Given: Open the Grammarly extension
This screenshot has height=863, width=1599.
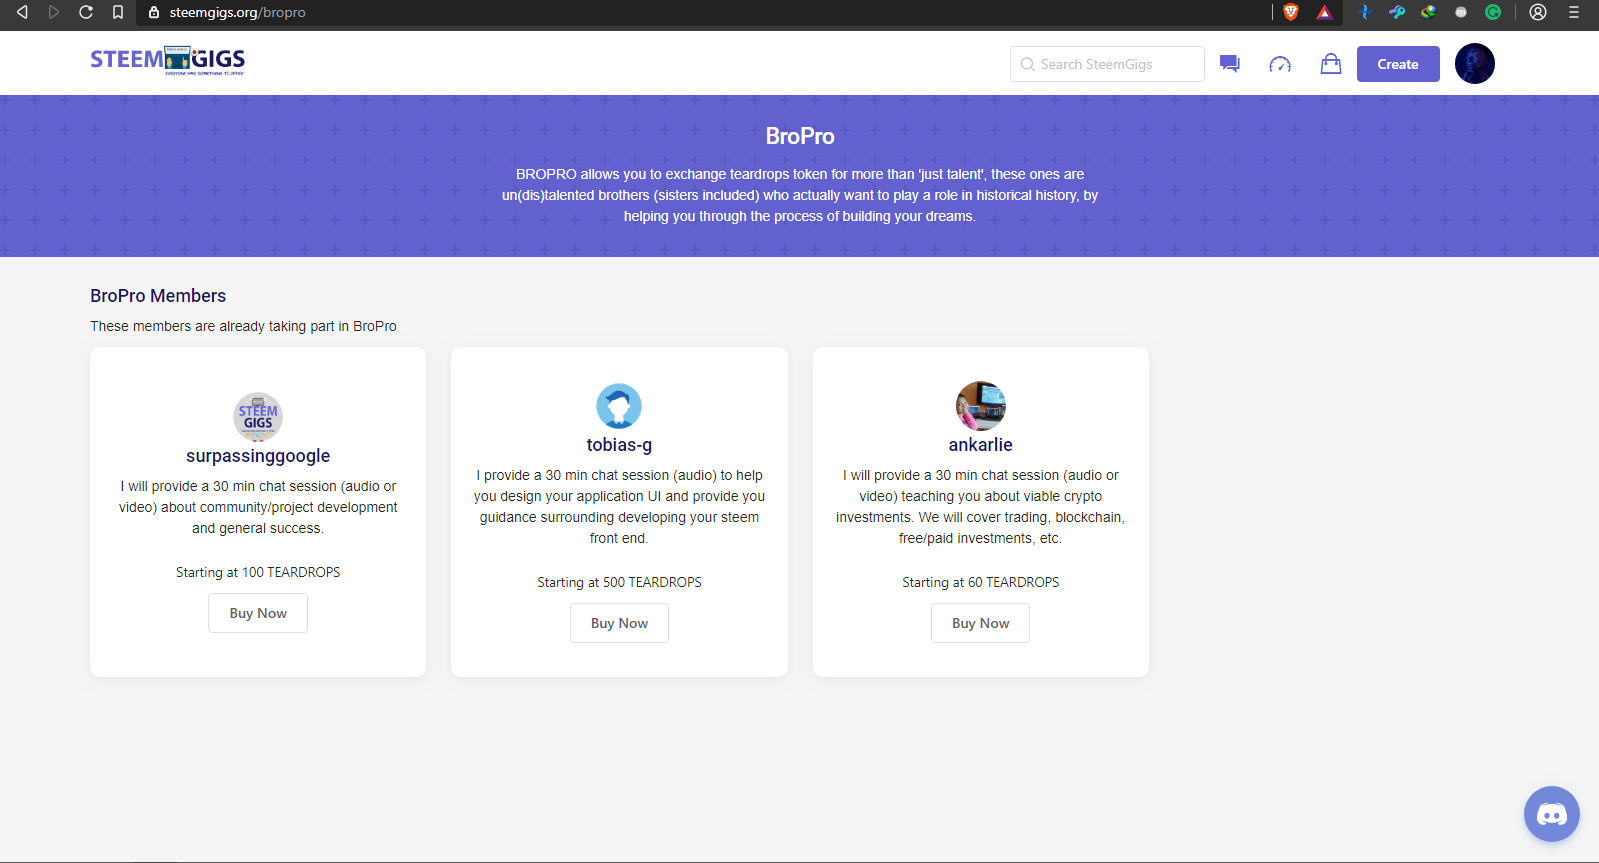Looking at the screenshot, I should click(1493, 12).
